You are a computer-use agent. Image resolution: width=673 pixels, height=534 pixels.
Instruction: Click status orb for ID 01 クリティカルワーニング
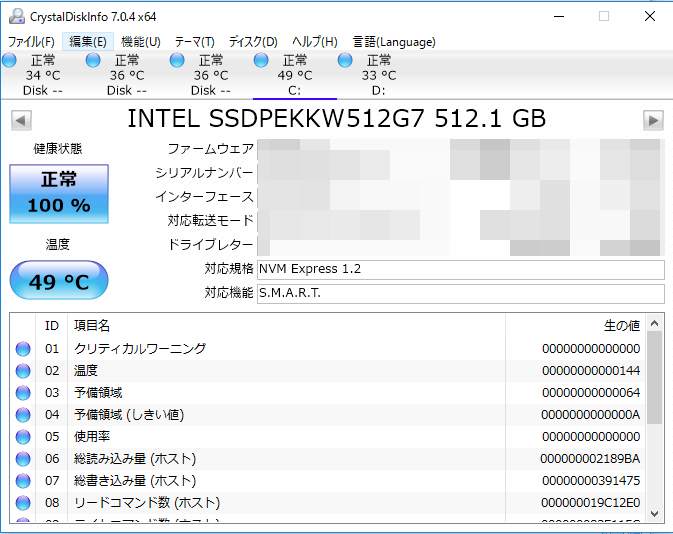click(x=23, y=349)
